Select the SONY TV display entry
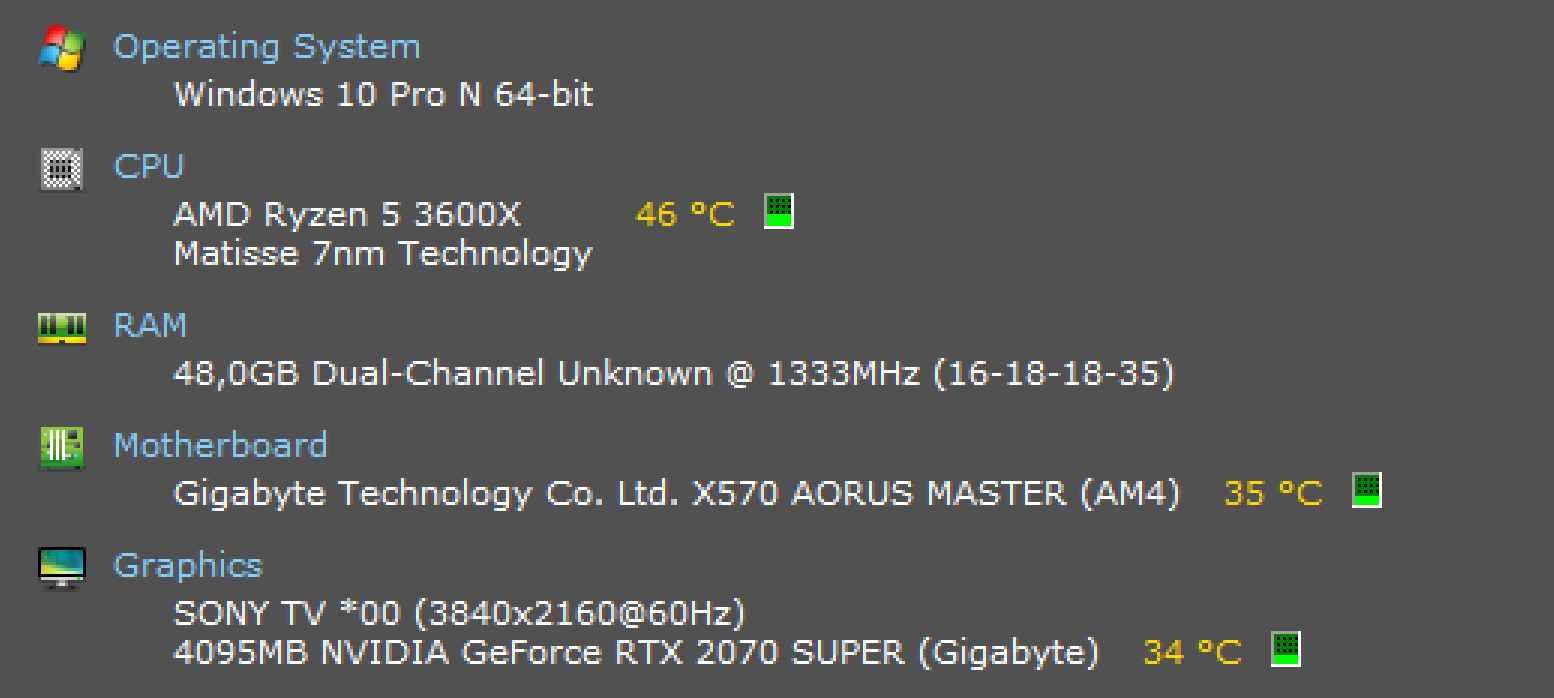This screenshot has height=698, width=1554. (x=460, y=613)
